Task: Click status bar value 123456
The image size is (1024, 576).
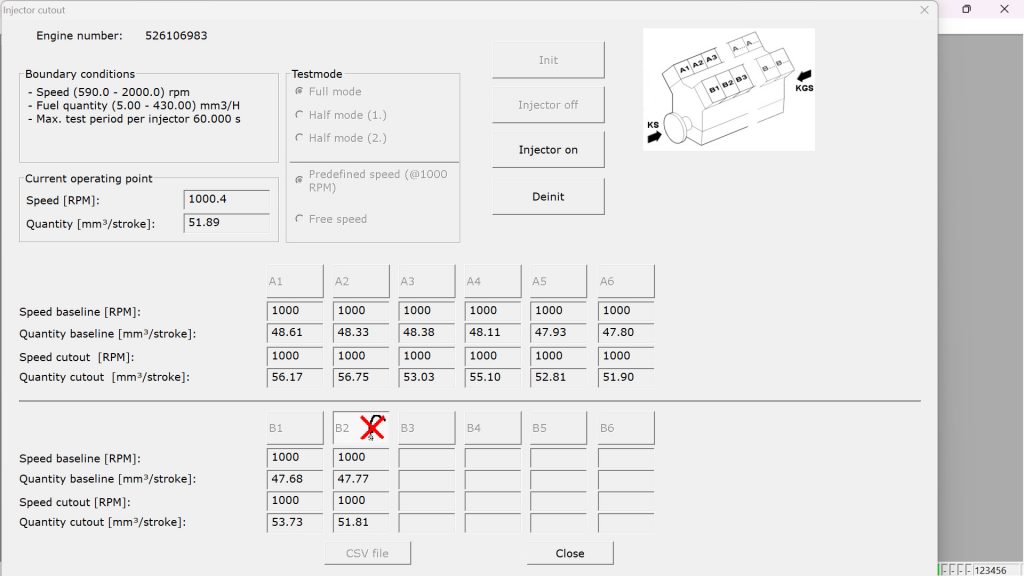Action: pyautogui.click(x=991, y=571)
